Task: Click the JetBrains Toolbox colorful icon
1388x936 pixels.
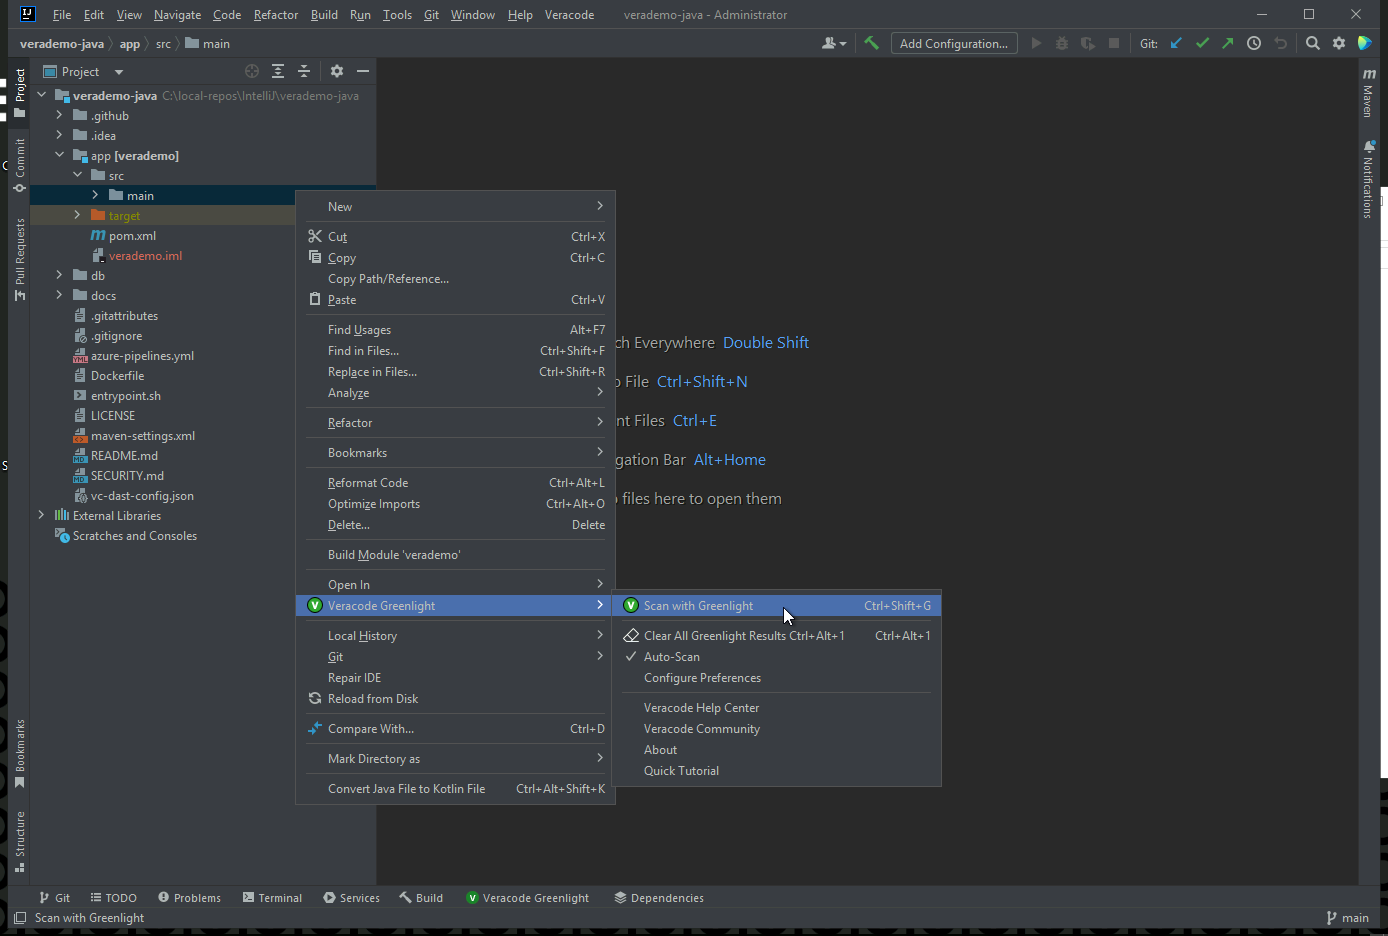Action: pos(1365,43)
